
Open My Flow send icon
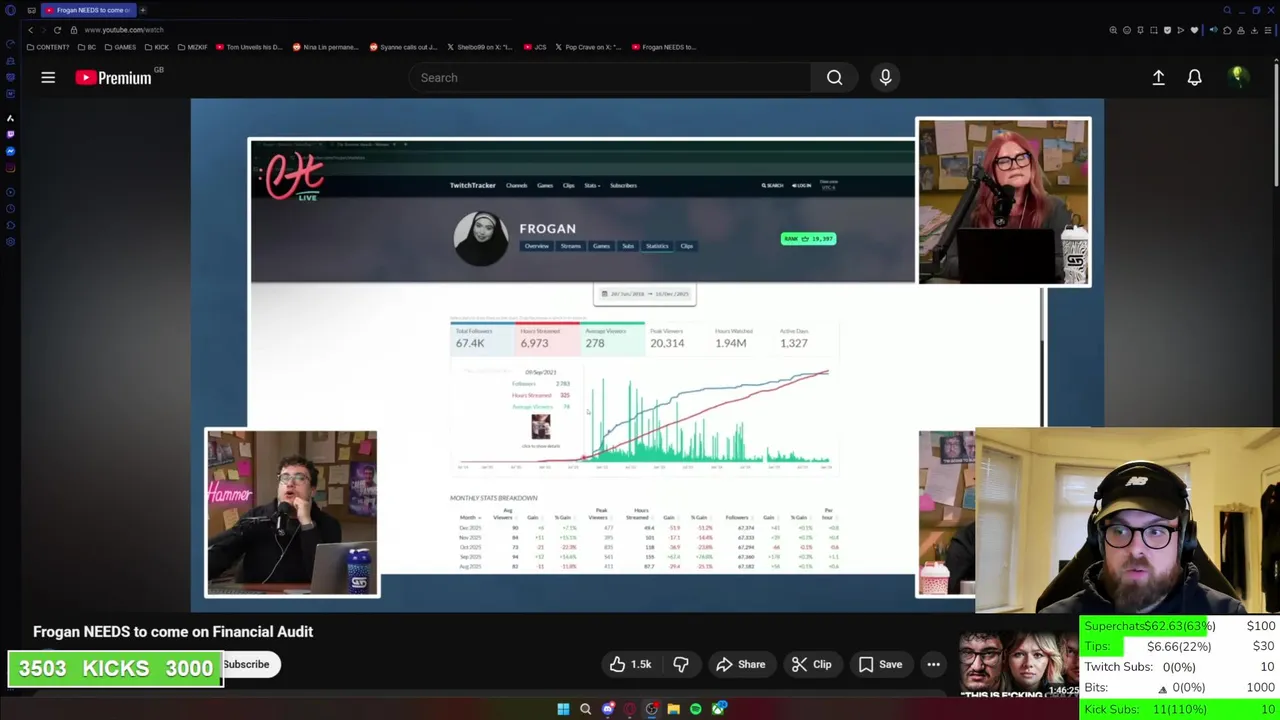tap(1181, 30)
